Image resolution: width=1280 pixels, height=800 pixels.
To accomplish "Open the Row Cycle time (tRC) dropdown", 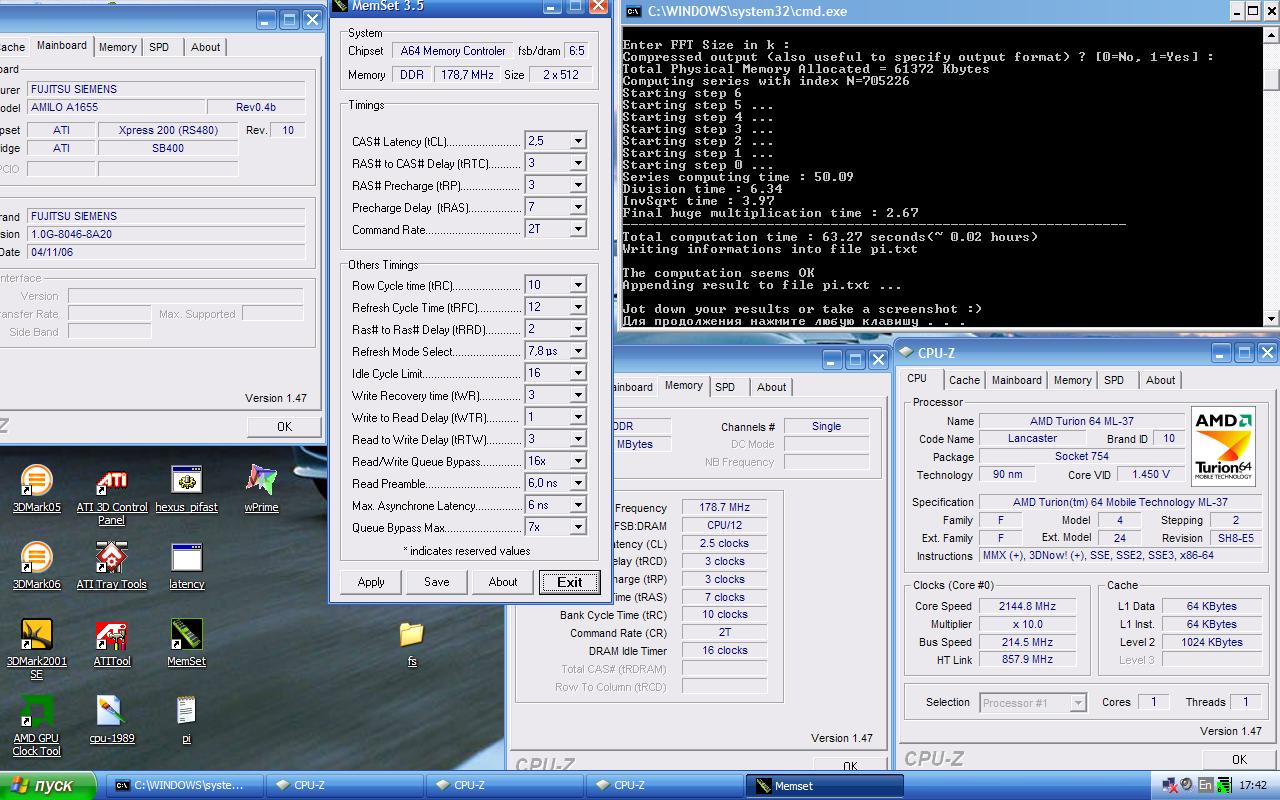I will point(577,285).
